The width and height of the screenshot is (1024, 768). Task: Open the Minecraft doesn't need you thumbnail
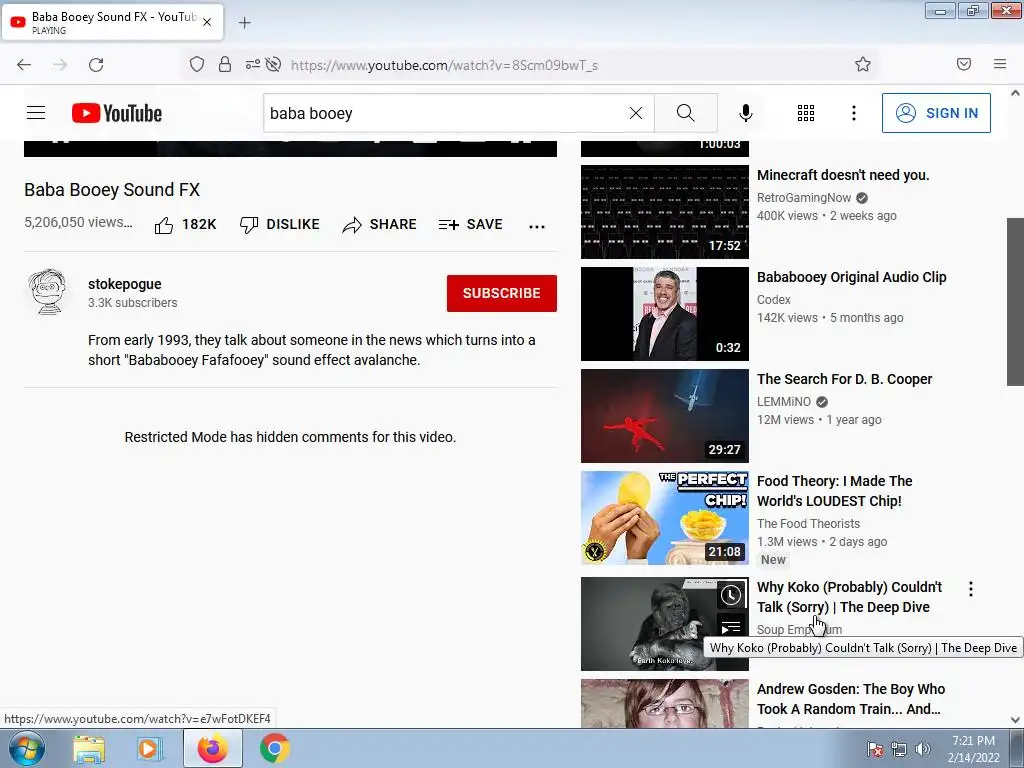point(665,212)
